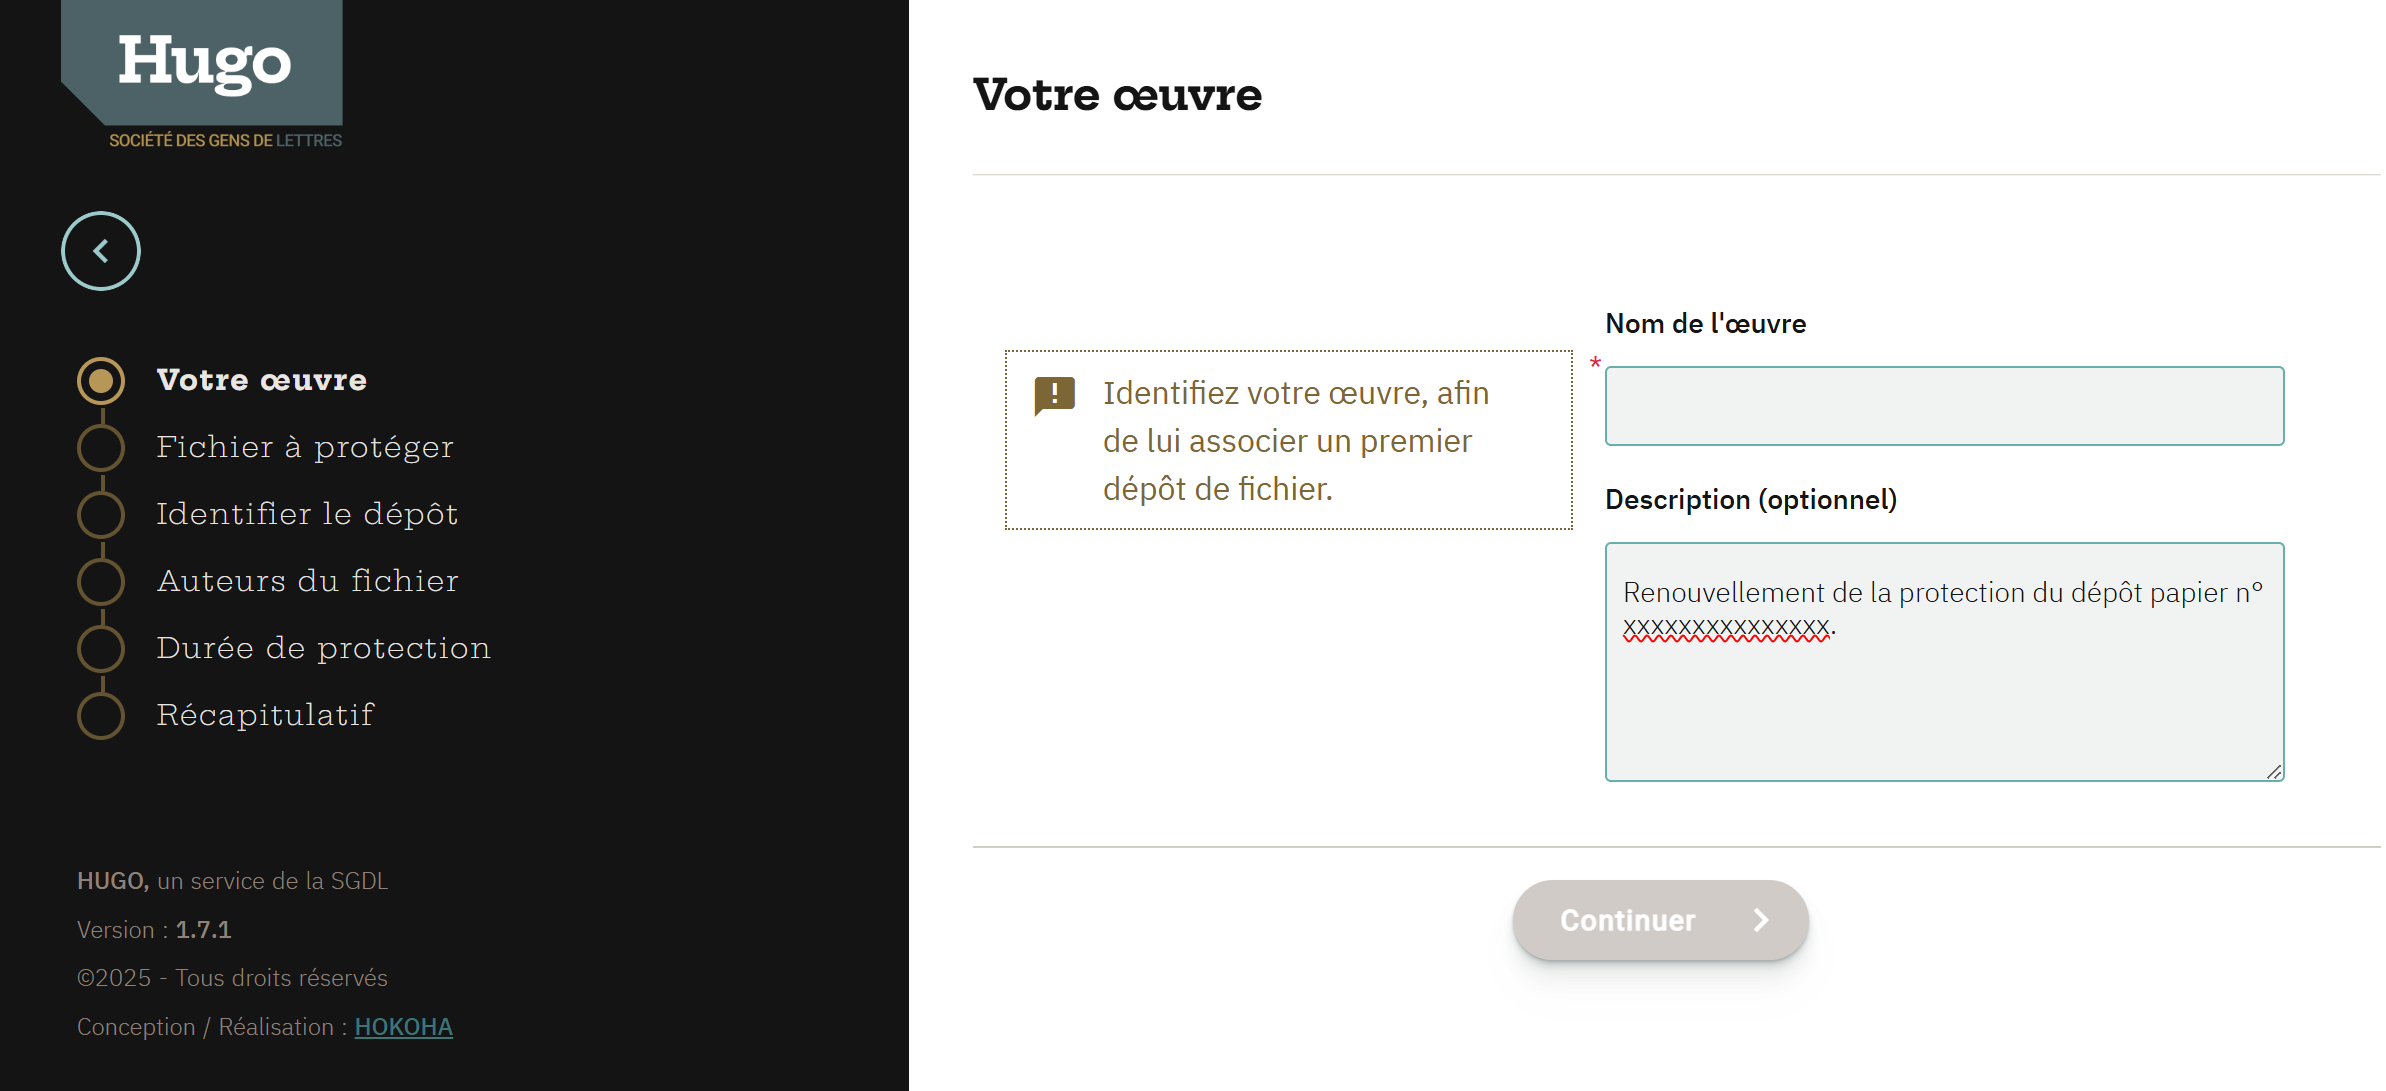Click inside the Description textarea

(1943, 700)
